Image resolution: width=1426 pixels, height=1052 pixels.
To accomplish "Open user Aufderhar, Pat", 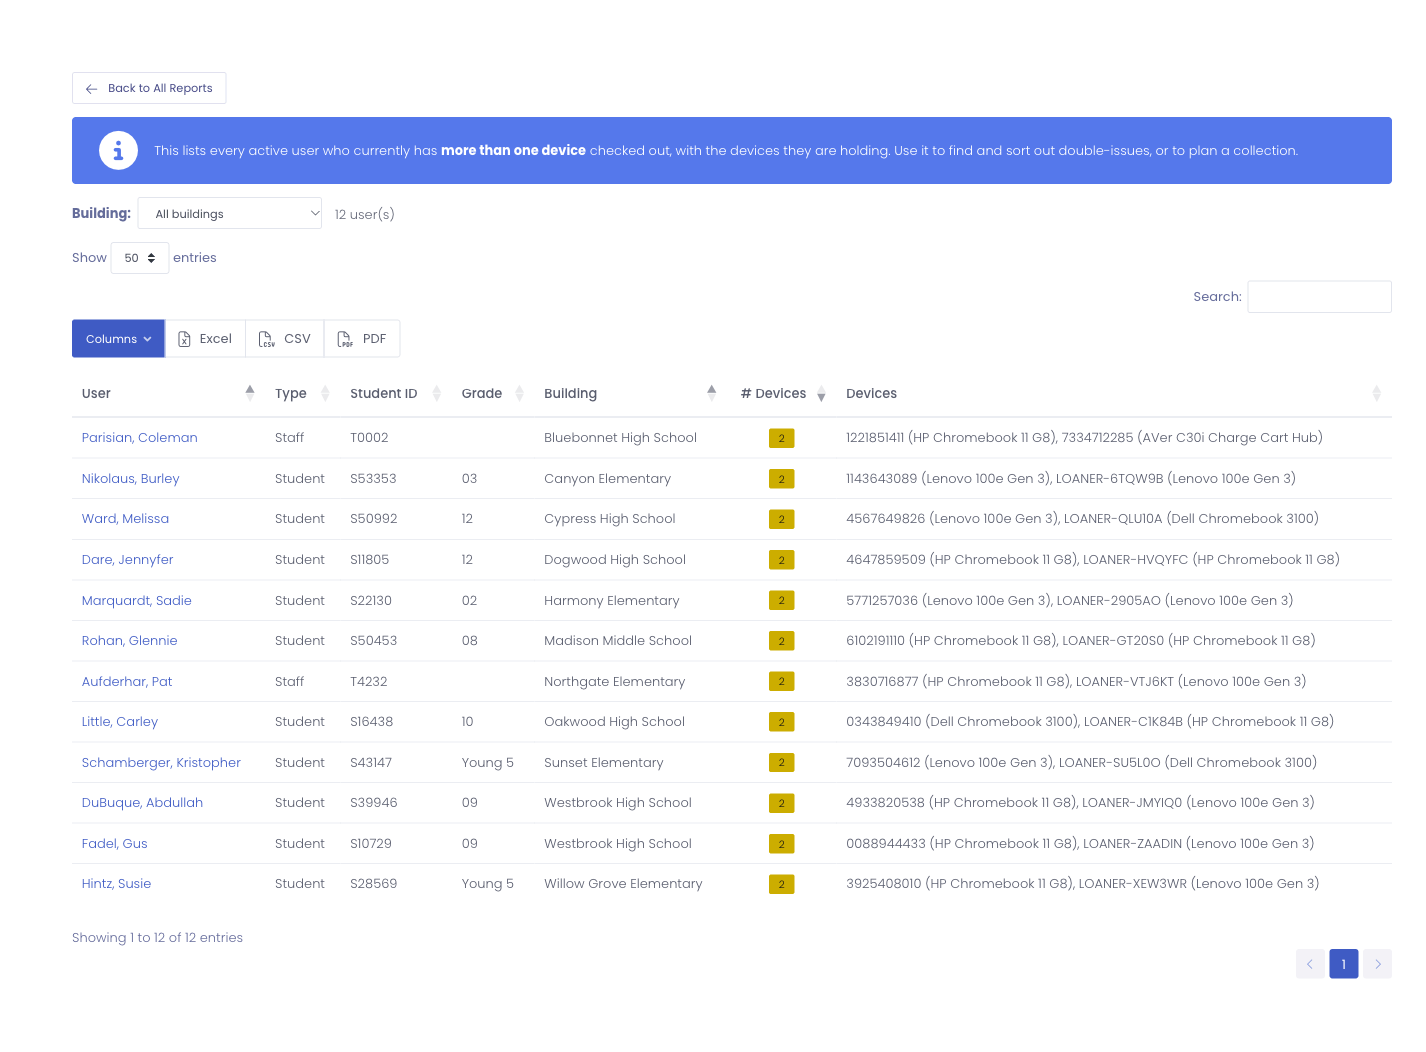I will click(x=127, y=682).
